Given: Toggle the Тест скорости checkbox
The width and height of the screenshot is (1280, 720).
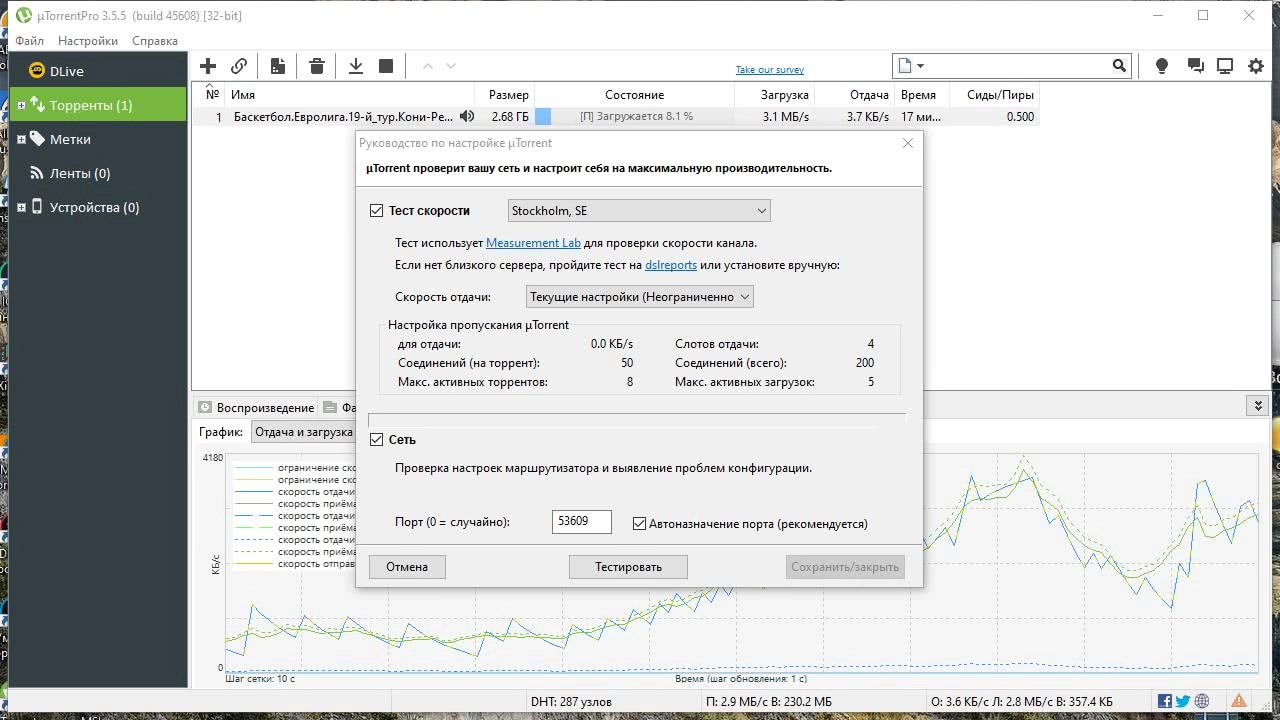Looking at the screenshot, I should (377, 211).
